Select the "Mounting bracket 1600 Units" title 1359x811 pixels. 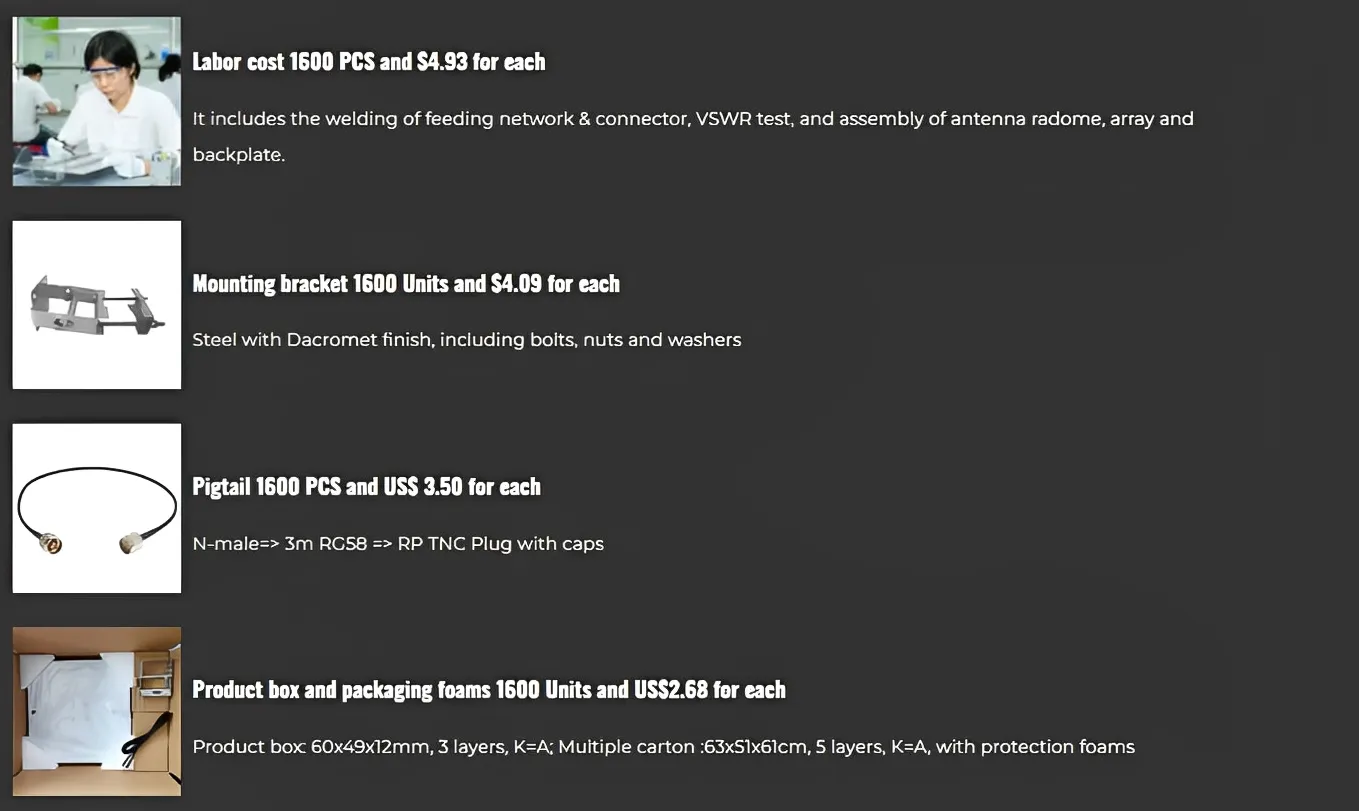pyautogui.click(x=319, y=284)
